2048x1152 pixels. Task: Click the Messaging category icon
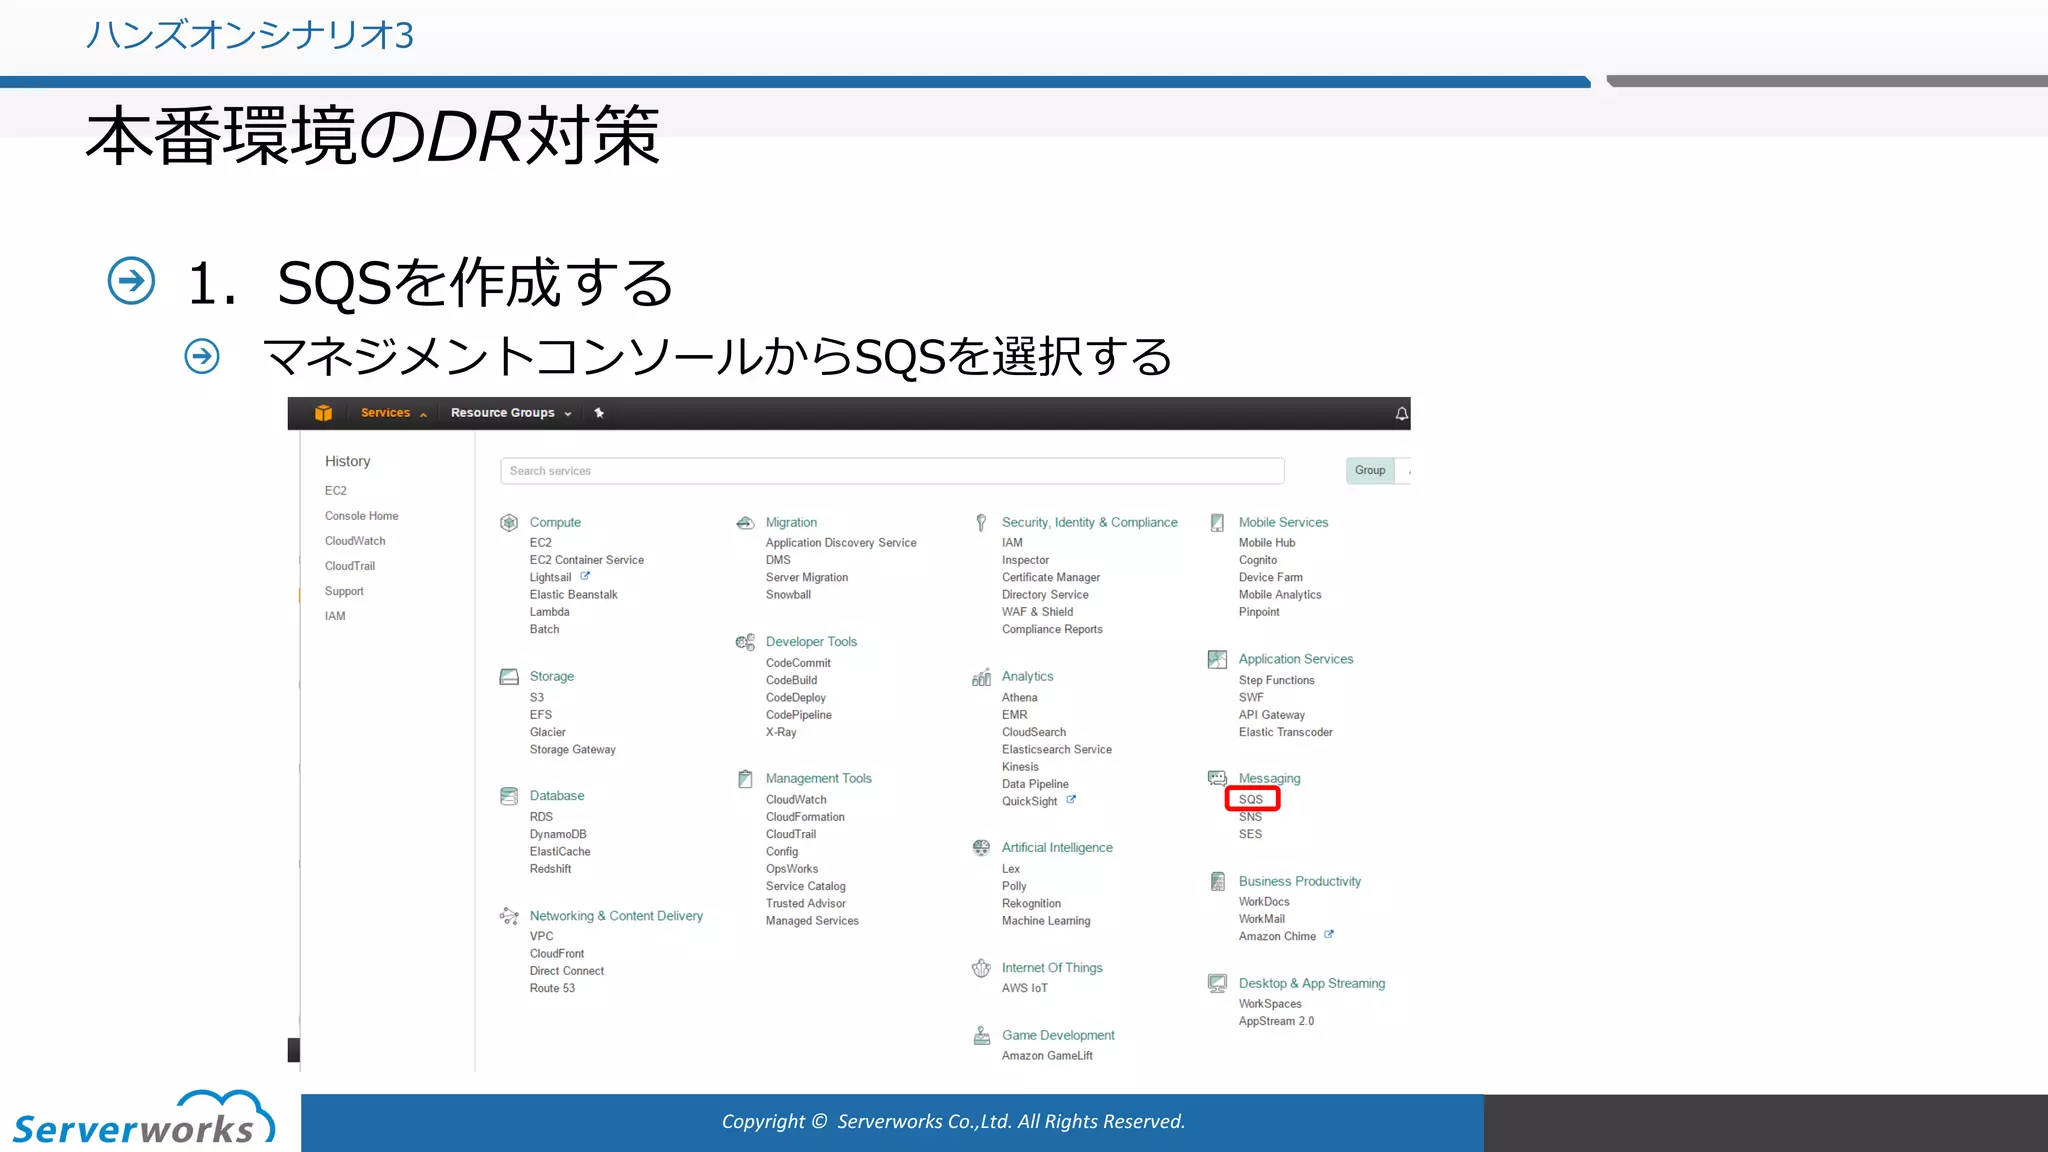[1217, 778]
